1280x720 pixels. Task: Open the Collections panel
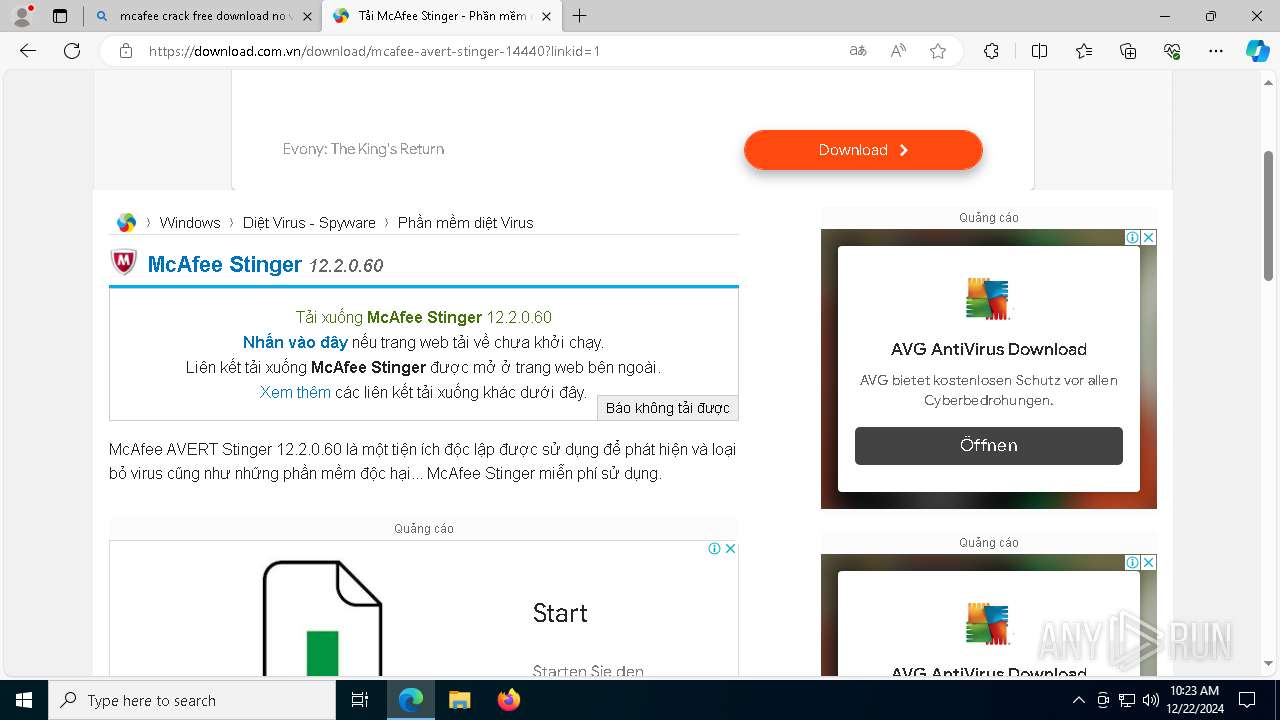coord(1128,51)
